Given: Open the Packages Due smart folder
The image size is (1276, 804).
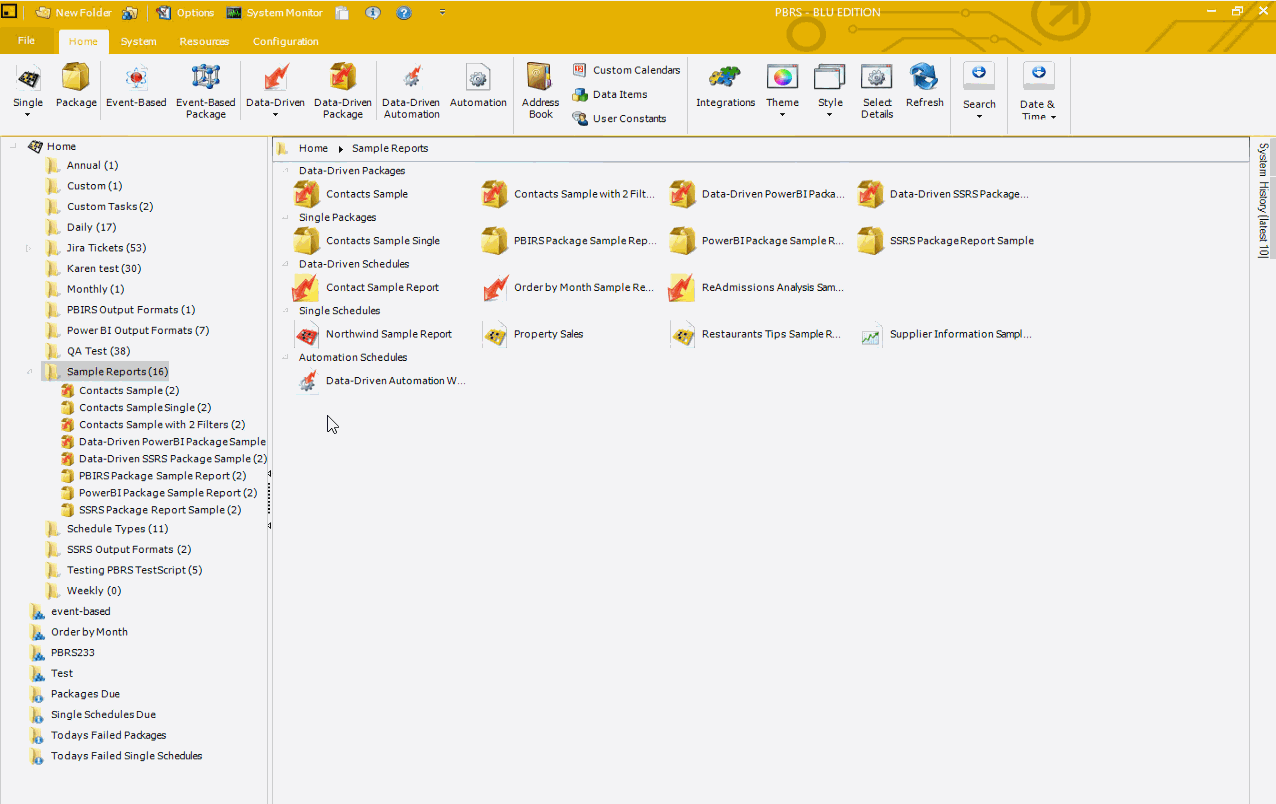Looking at the screenshot, I should [x=75, y=694].
